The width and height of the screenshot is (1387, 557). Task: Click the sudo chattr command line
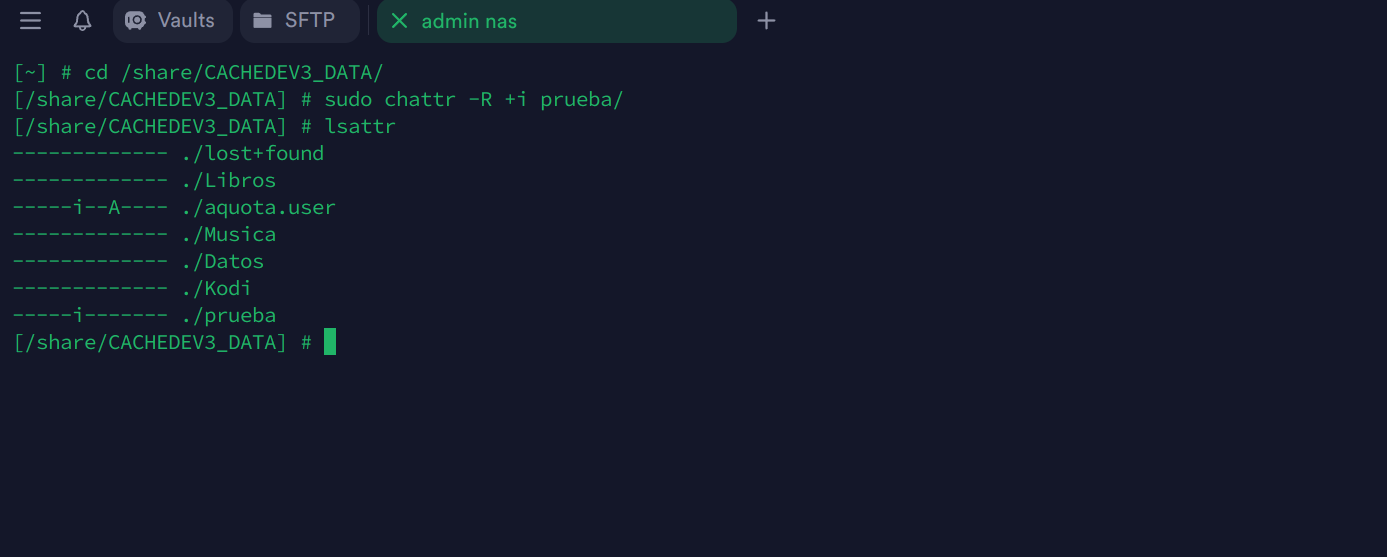[473, 100]
